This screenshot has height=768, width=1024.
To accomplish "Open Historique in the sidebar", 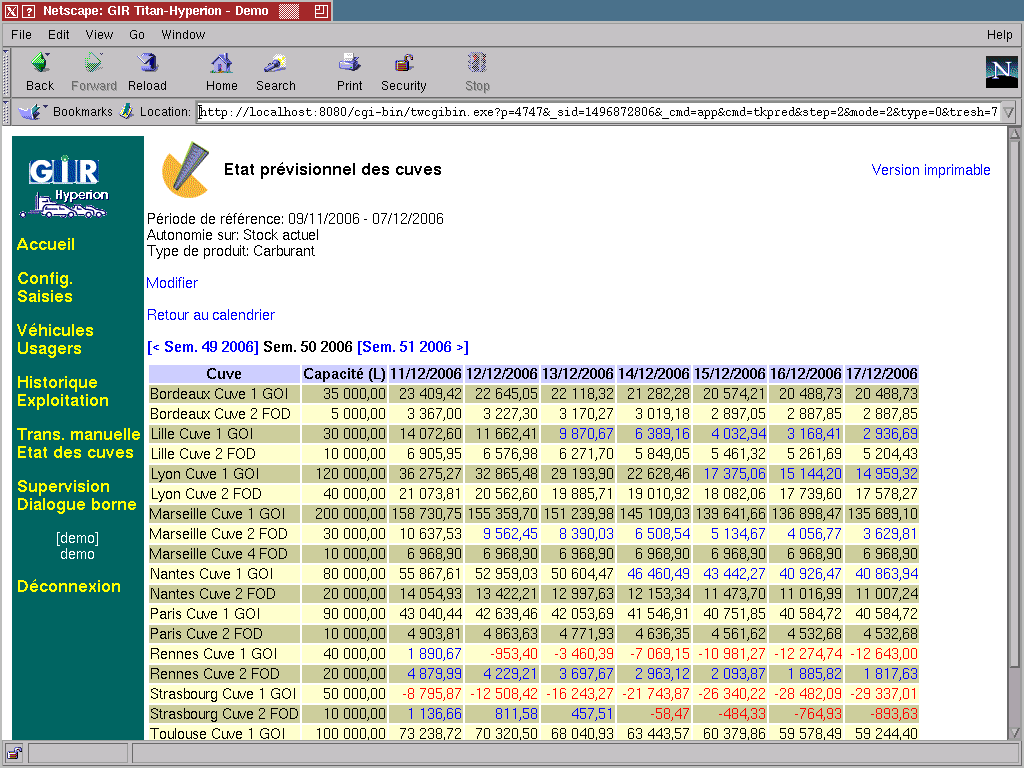I will click(x=57, y=383).
